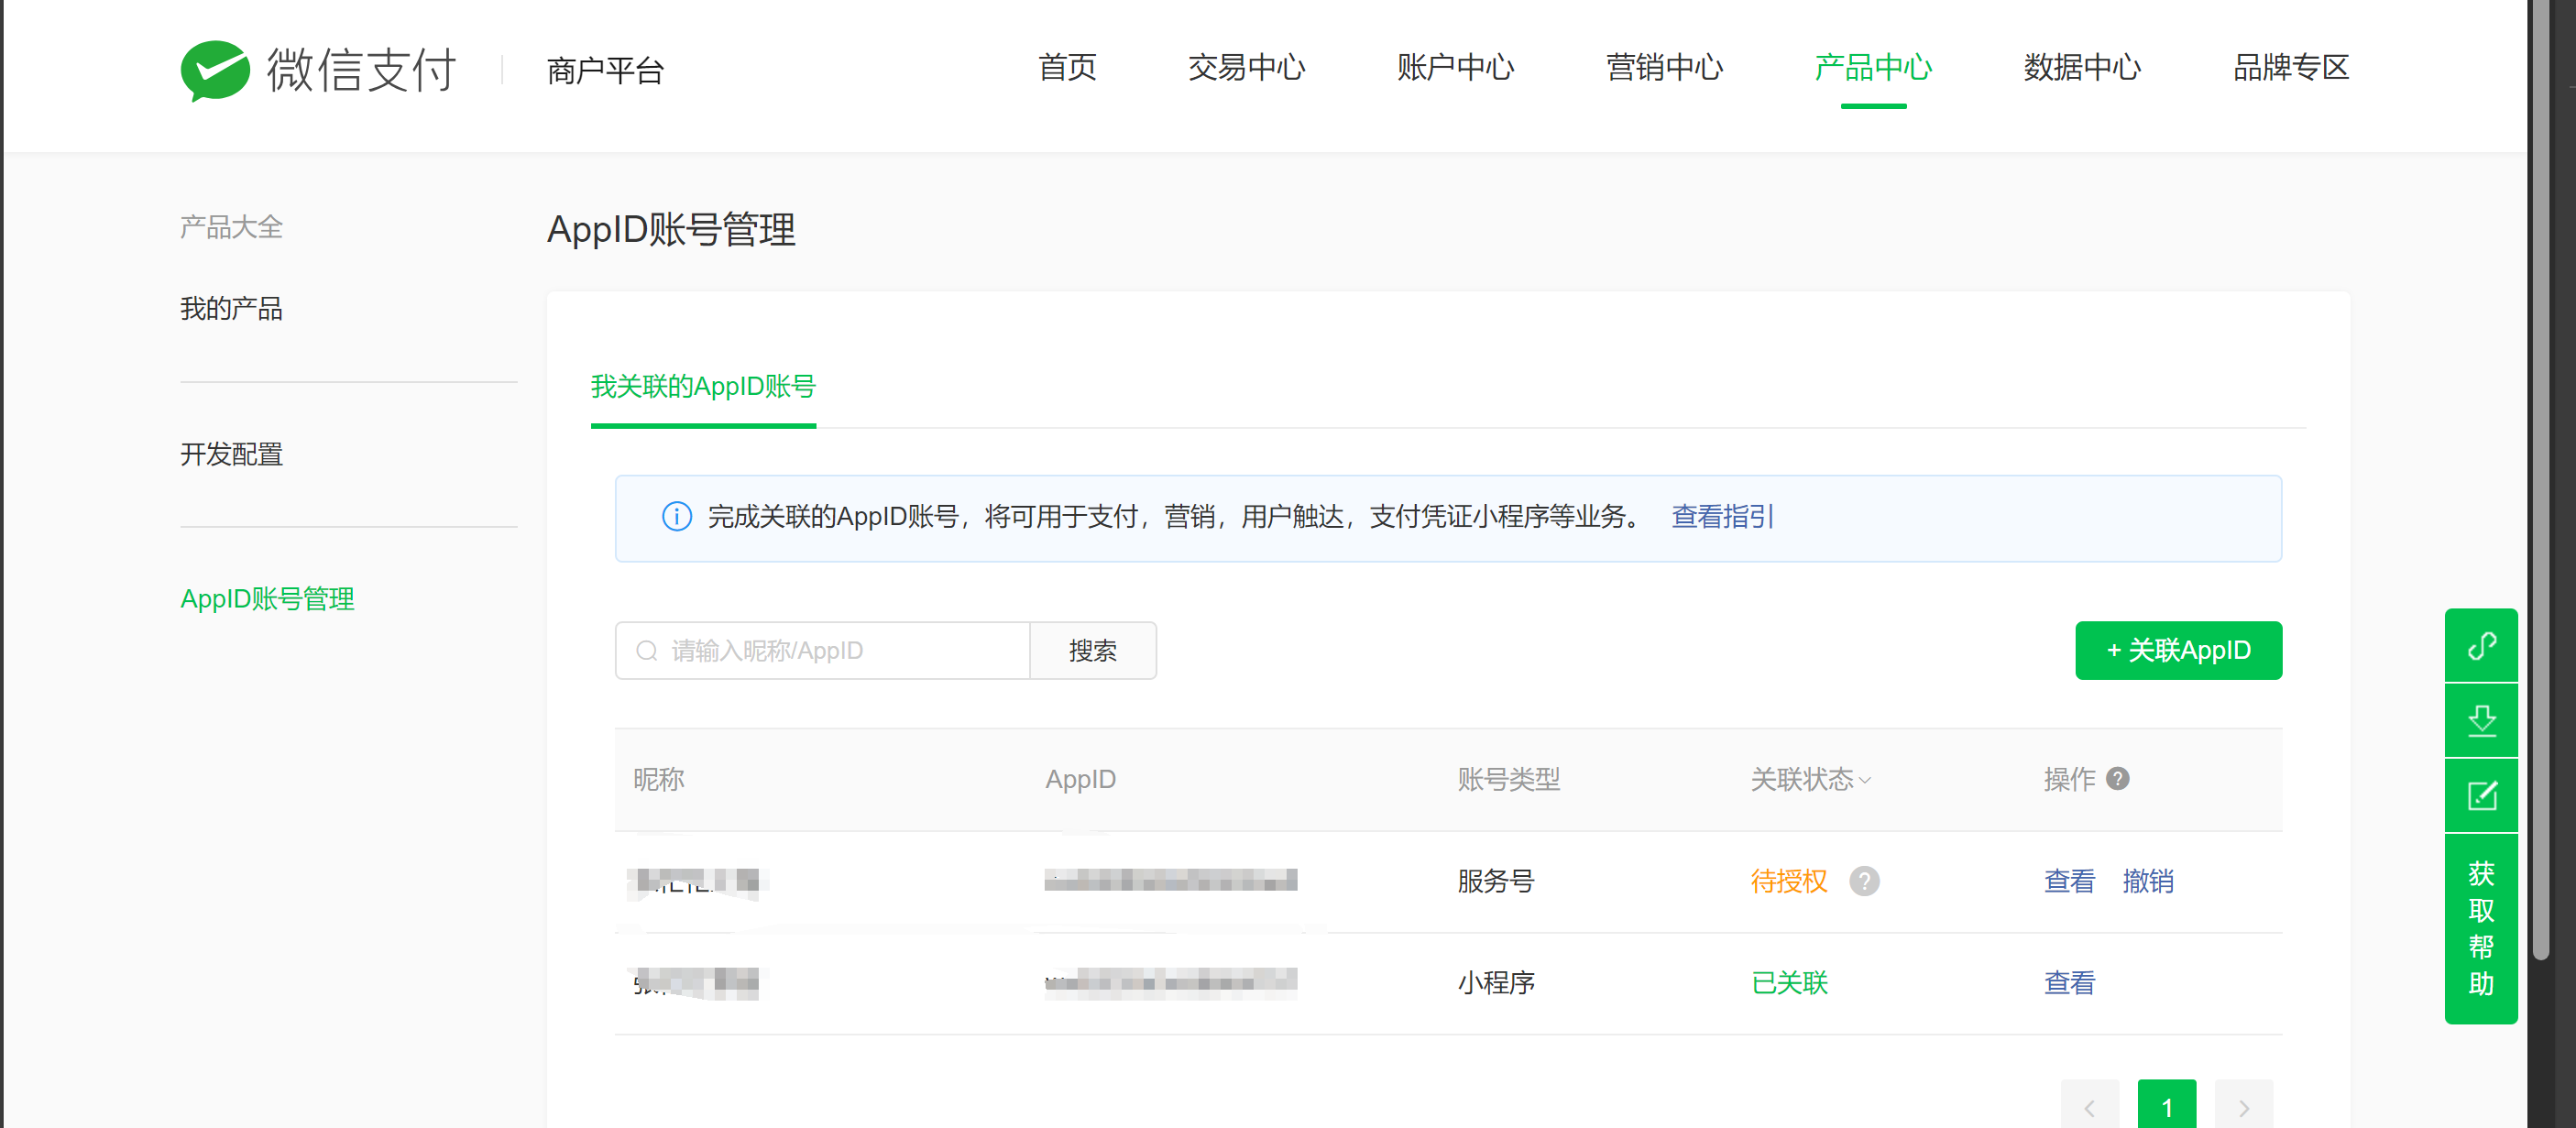The height and width of the screenshot is (1128, 2576).
Task: Open the 查看指引 link
Action: [1722, 517]
